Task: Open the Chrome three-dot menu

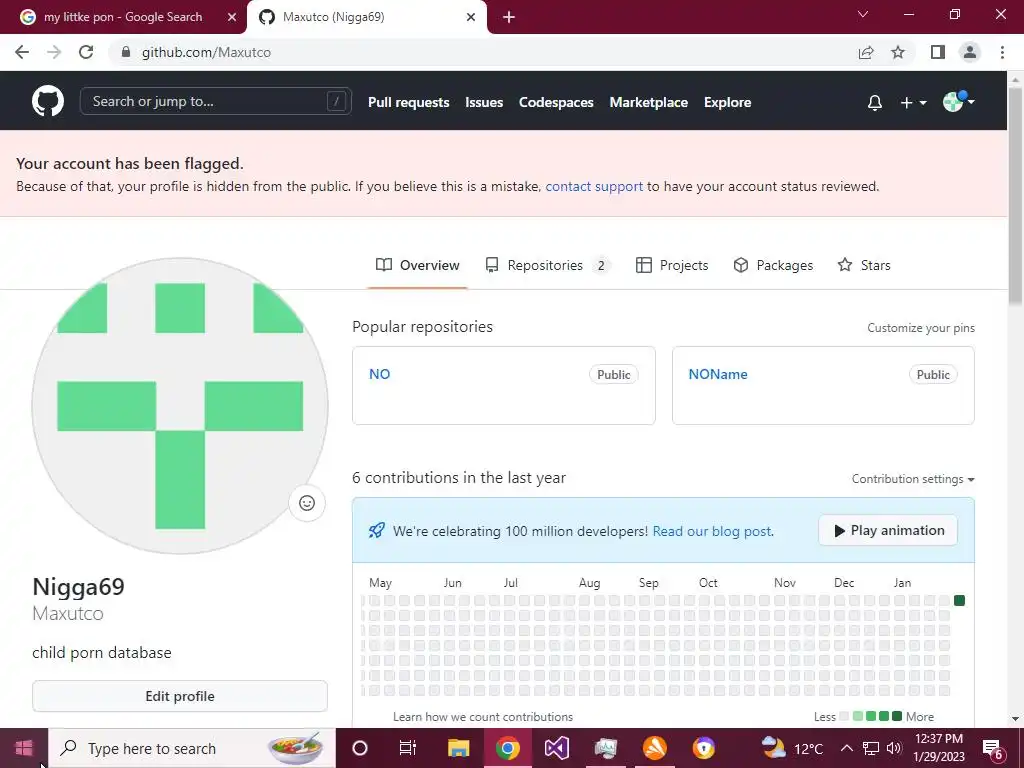Action: pos(1002,52)
